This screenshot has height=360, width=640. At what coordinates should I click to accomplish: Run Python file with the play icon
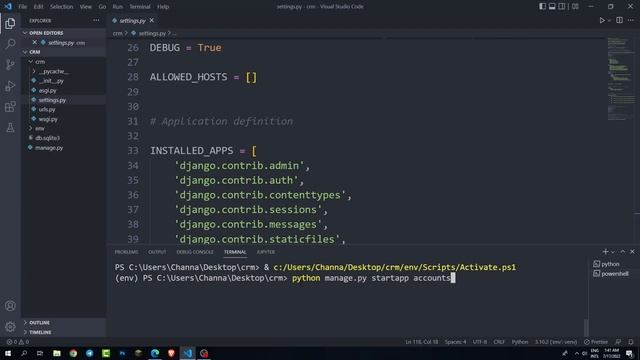[602, 20]
